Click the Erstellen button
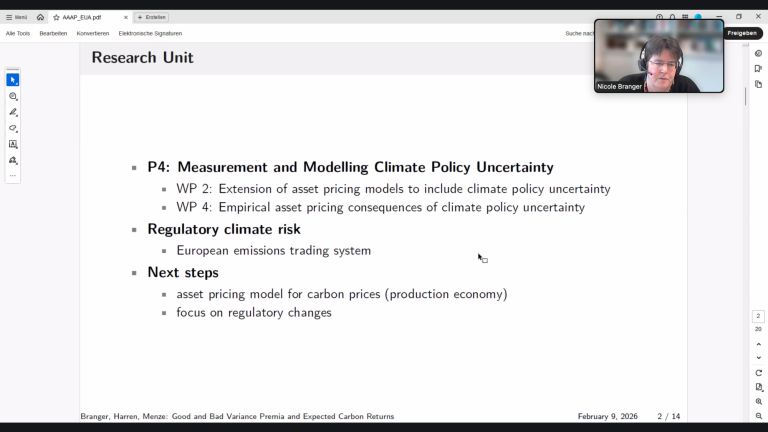The image size is (768, 432). click(x=151, y=17)
